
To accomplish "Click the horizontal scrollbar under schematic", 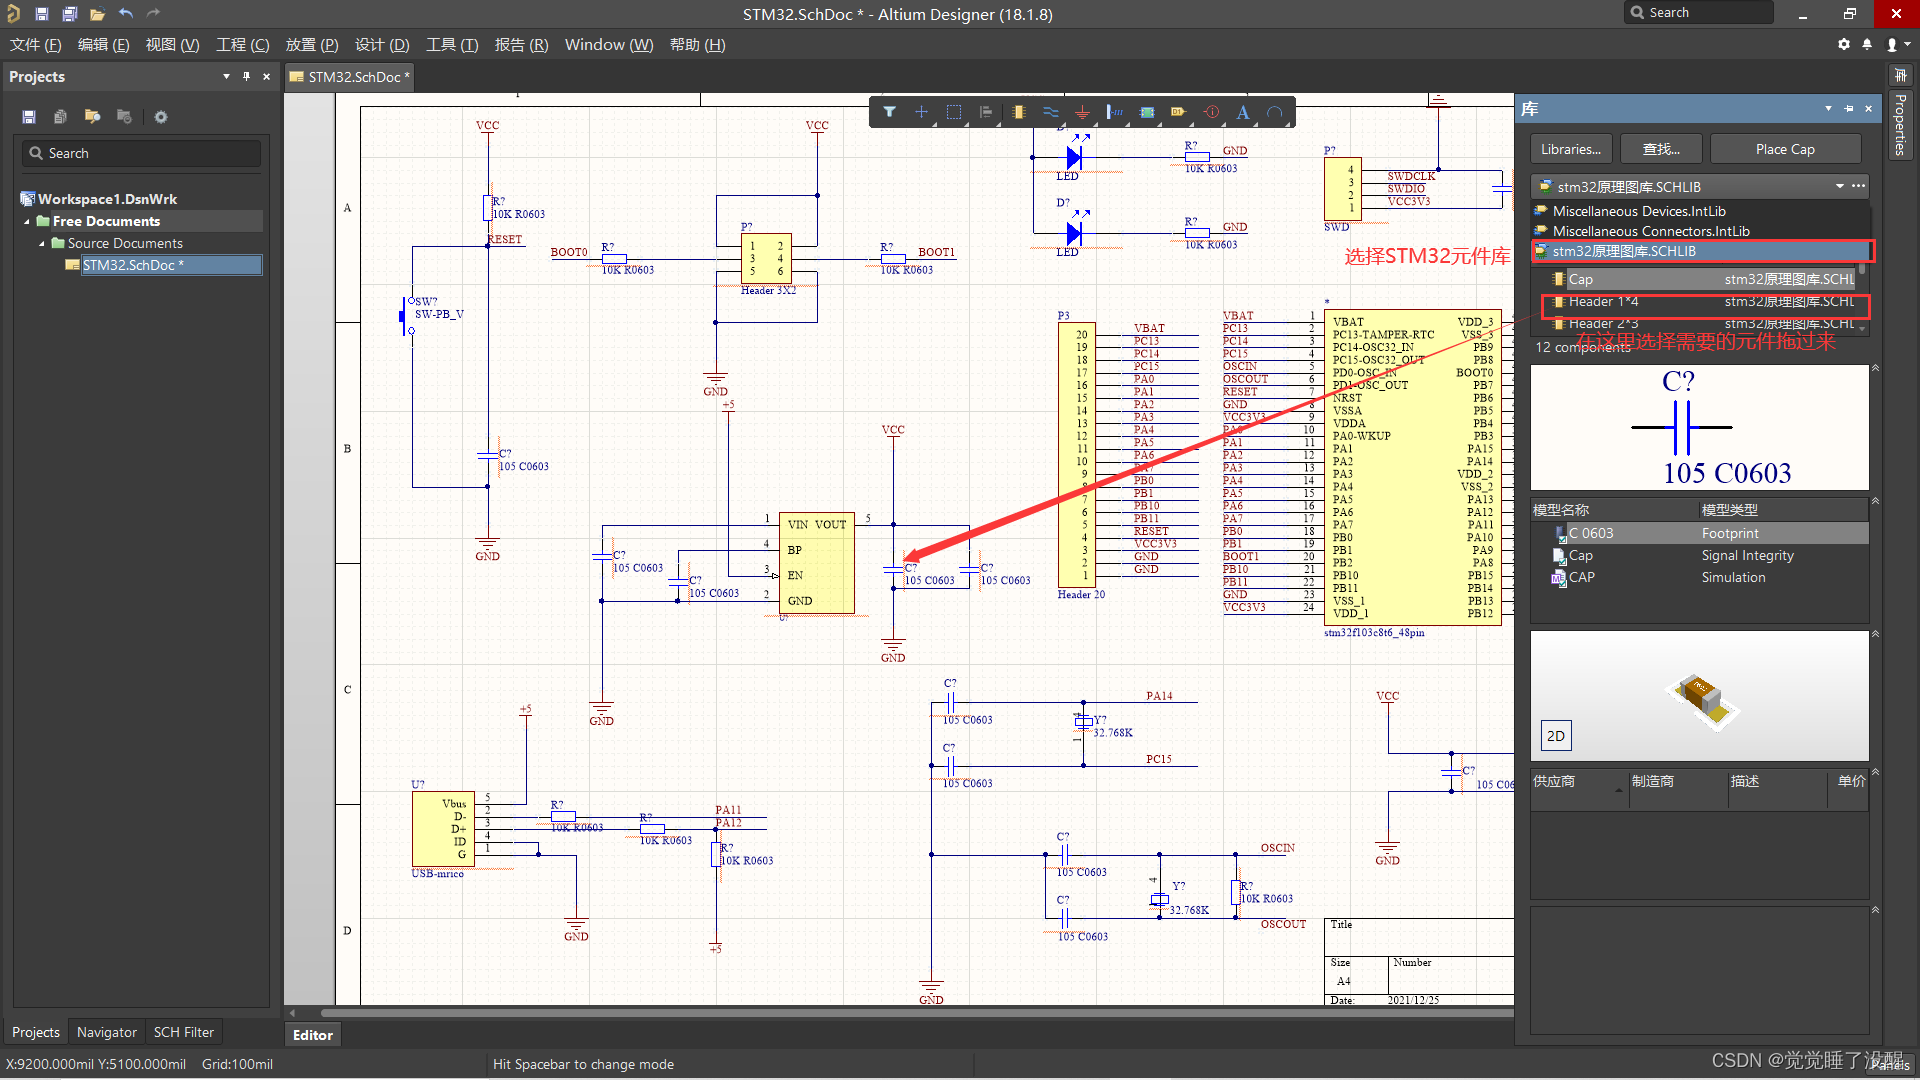I will pyautogui.click(x=900, y=1012).
